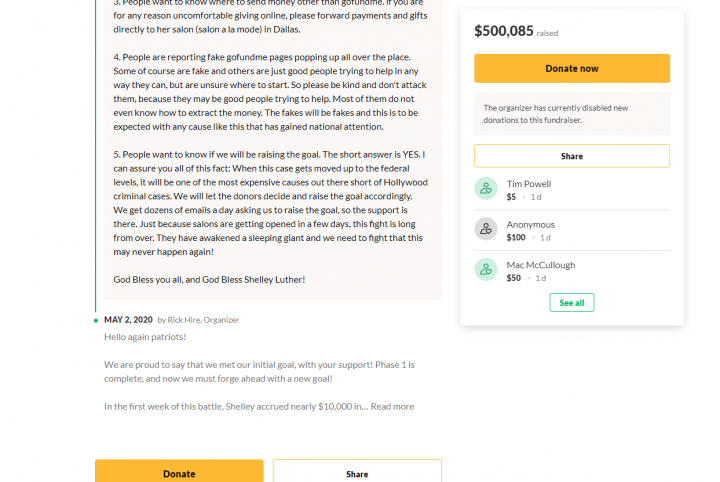Click the MAY 2, 2020 update date

128,319
